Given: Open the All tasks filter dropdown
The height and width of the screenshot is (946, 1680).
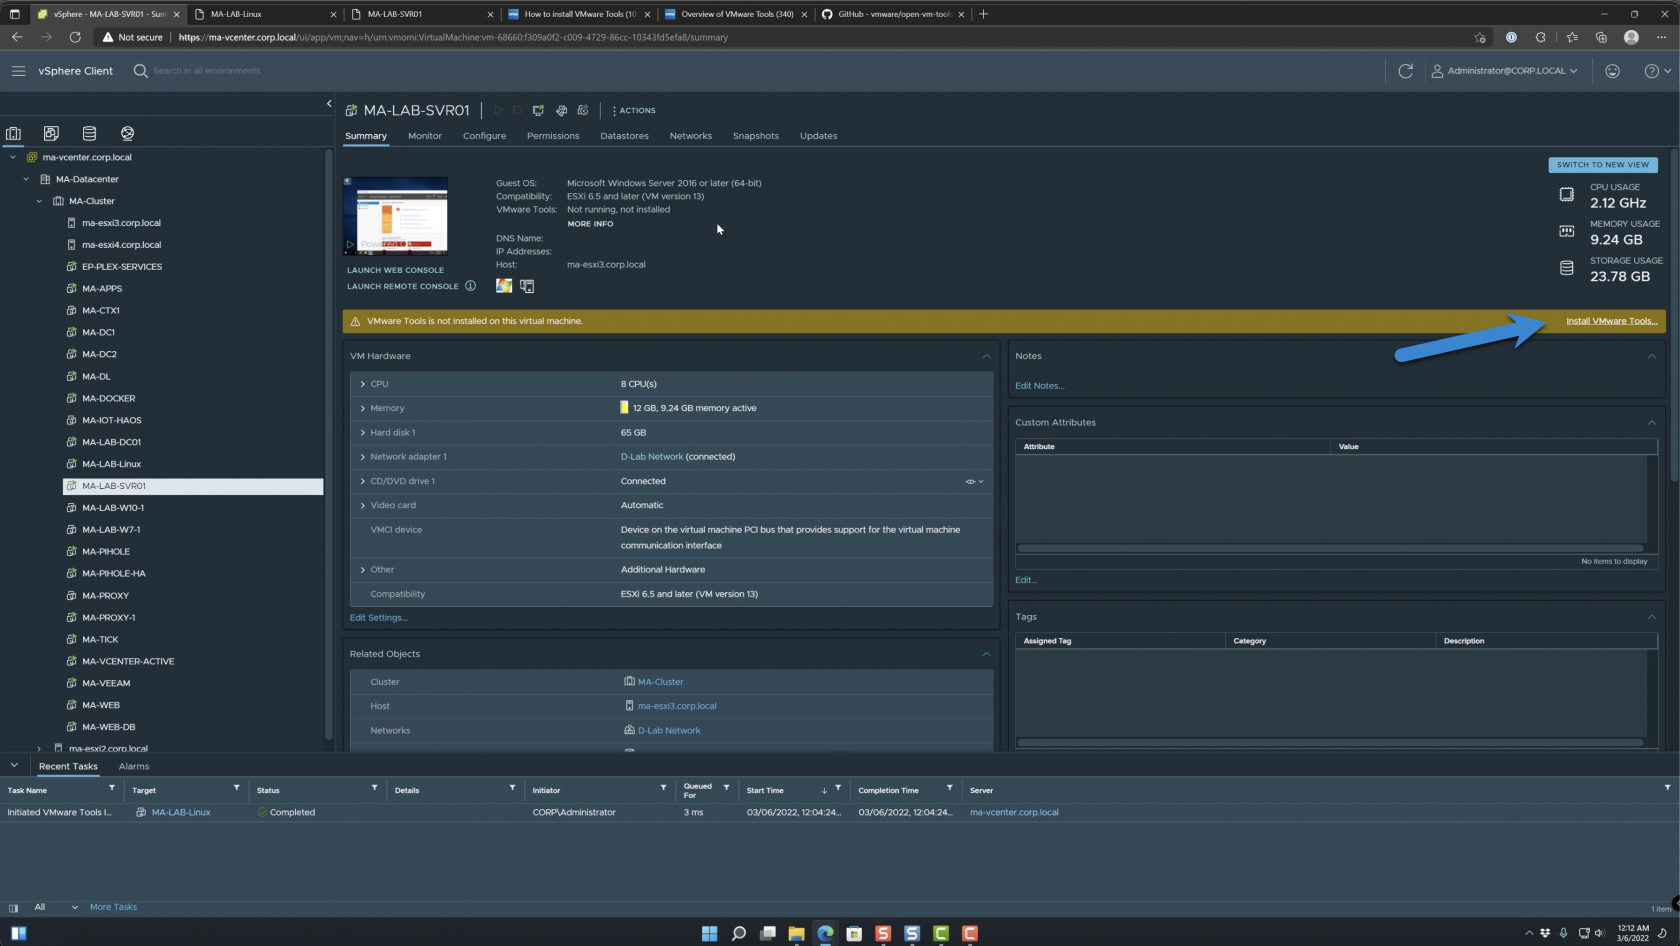Looking at the screenshot, I should point(56,907).
